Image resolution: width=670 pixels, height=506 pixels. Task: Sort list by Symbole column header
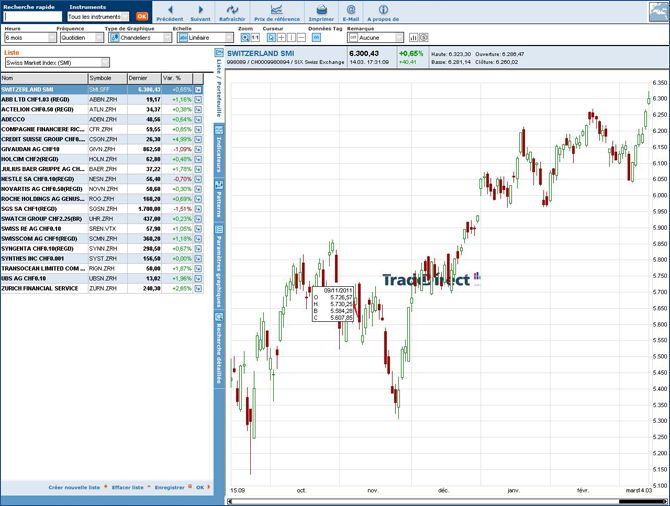point(108,78)
